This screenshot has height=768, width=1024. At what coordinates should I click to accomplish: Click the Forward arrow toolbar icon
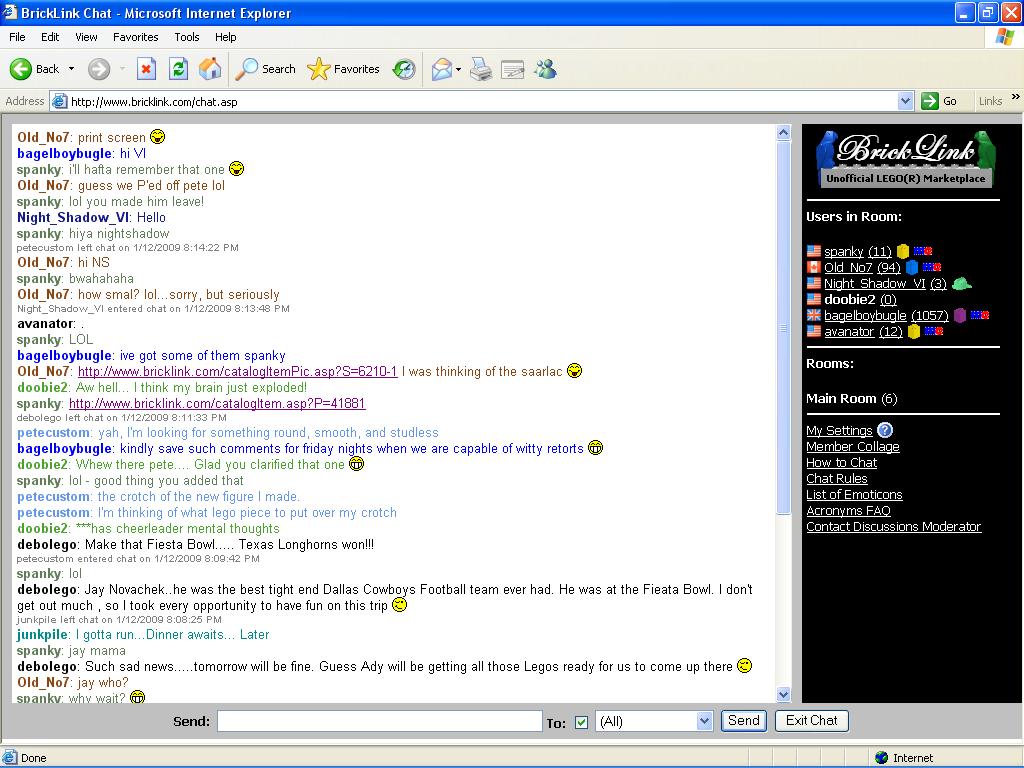point(99,69)
